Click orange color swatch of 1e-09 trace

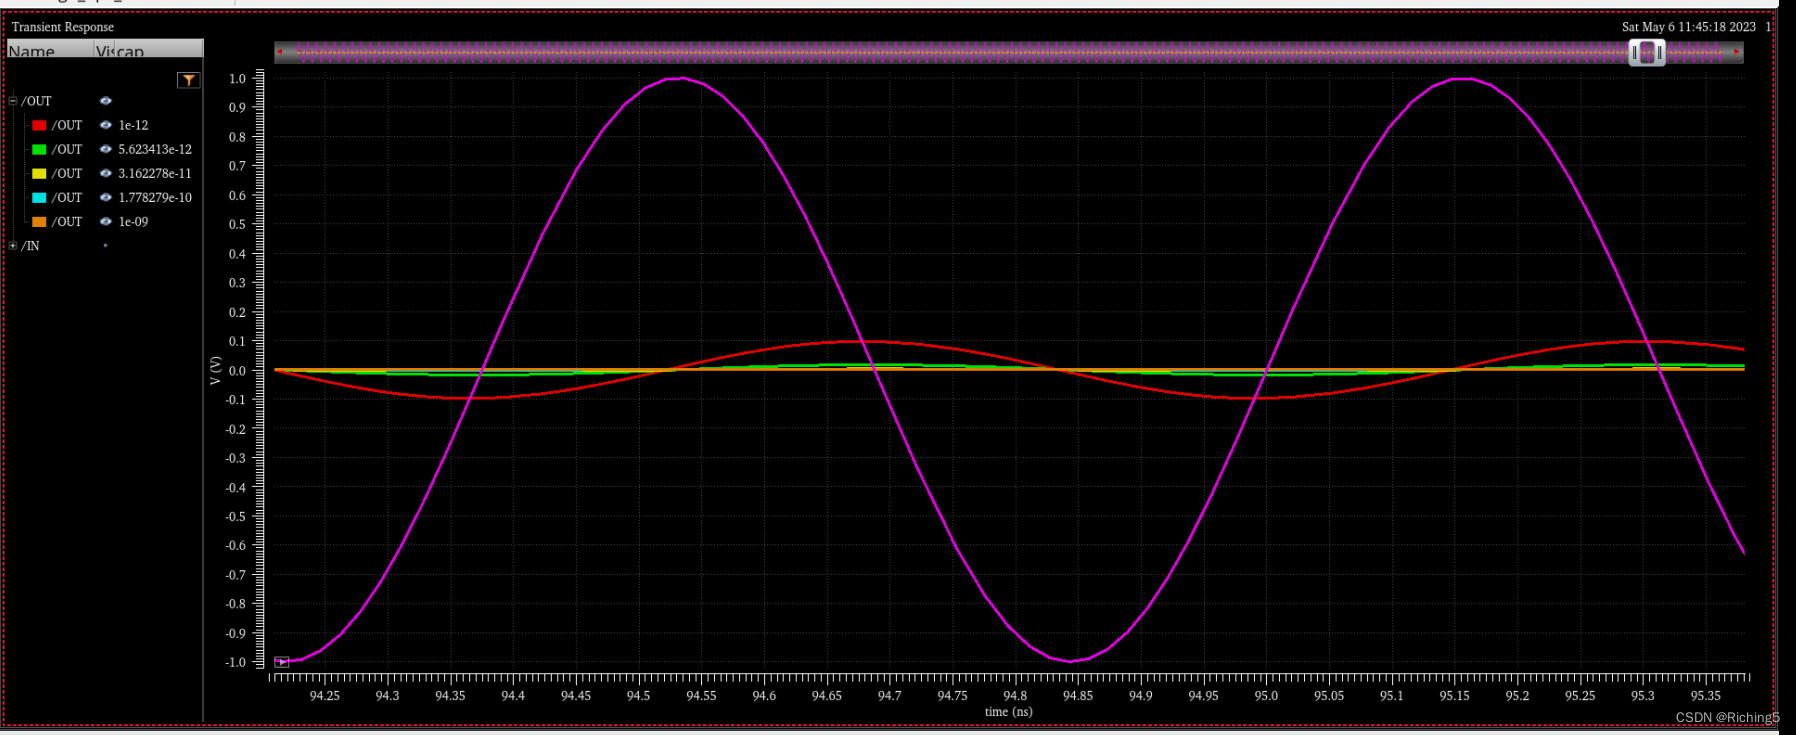pyautogui.click(x=39, y=221)
